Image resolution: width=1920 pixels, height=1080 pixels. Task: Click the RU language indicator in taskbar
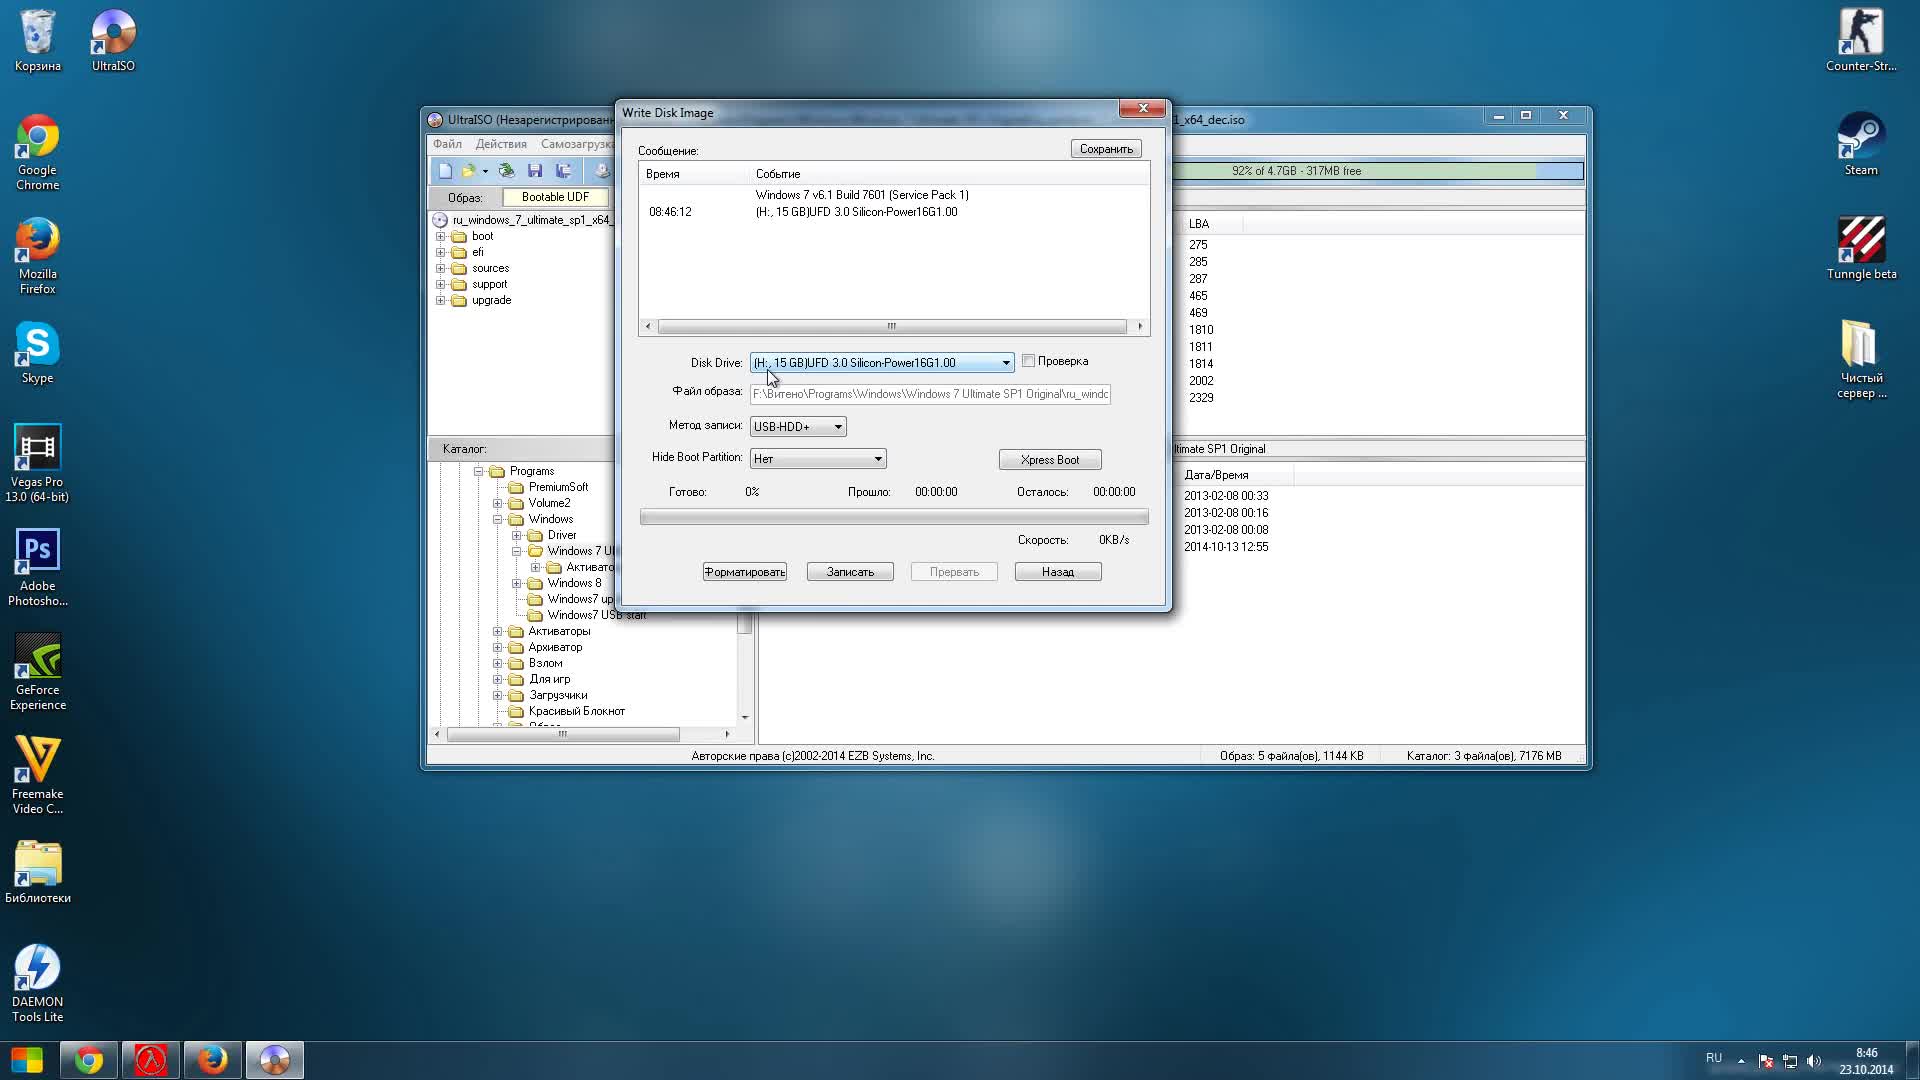click(x=1714, y=1058)
